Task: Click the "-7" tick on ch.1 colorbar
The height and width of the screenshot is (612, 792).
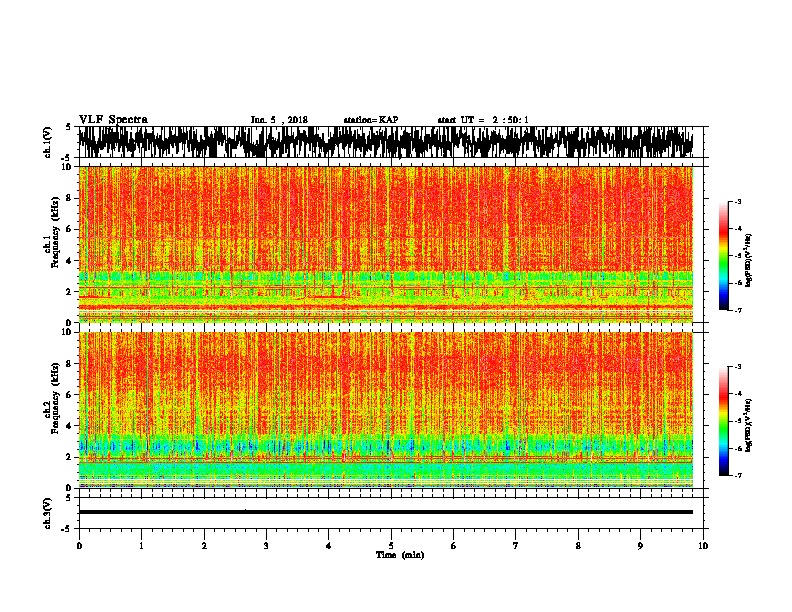Action: click(738, 310)
